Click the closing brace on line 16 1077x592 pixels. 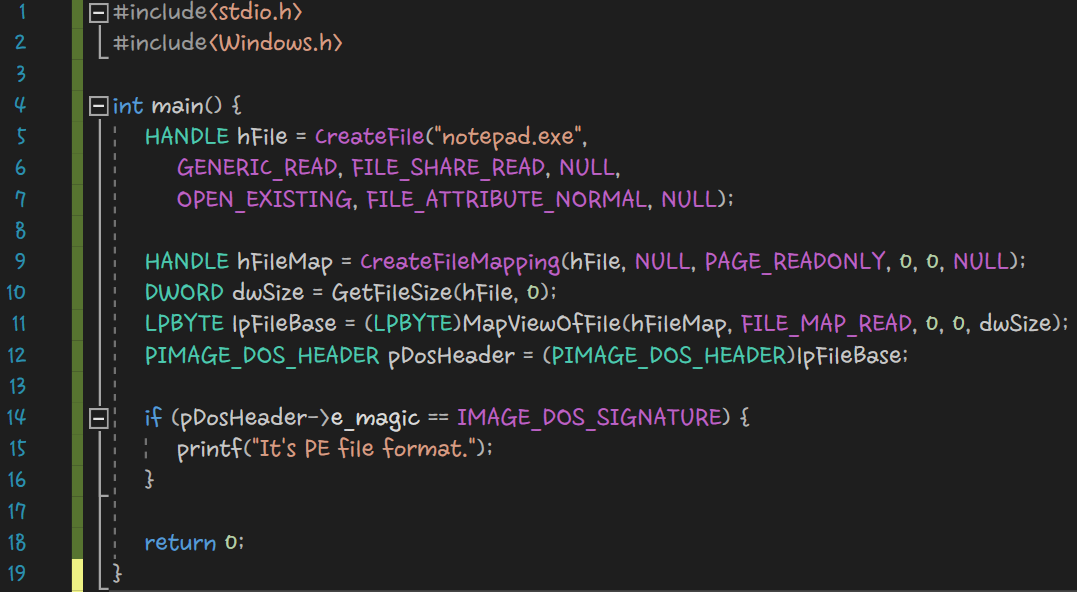point(150,479)
